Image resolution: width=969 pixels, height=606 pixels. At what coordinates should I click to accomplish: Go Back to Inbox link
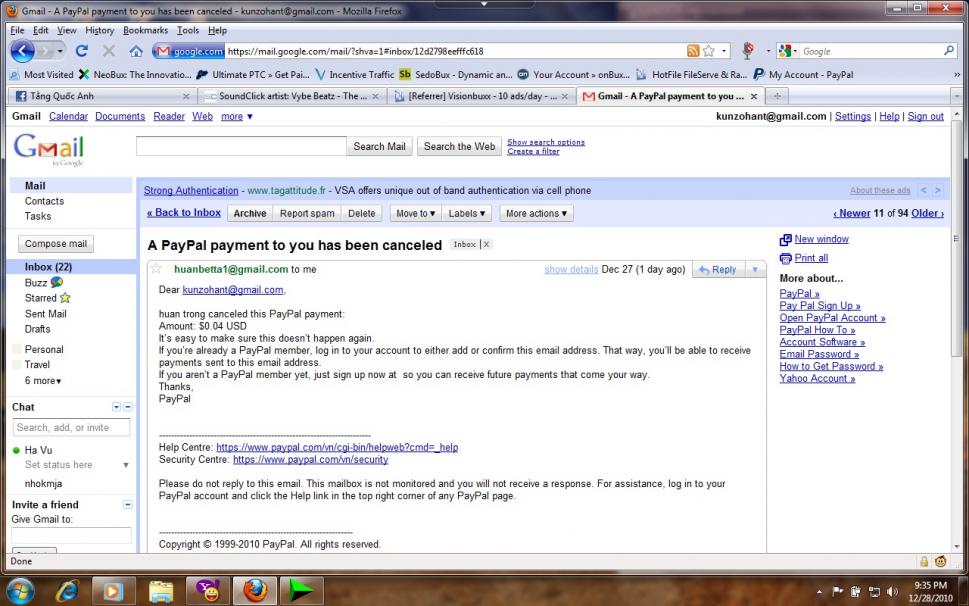pyautogui.click(x=184, y=213)
